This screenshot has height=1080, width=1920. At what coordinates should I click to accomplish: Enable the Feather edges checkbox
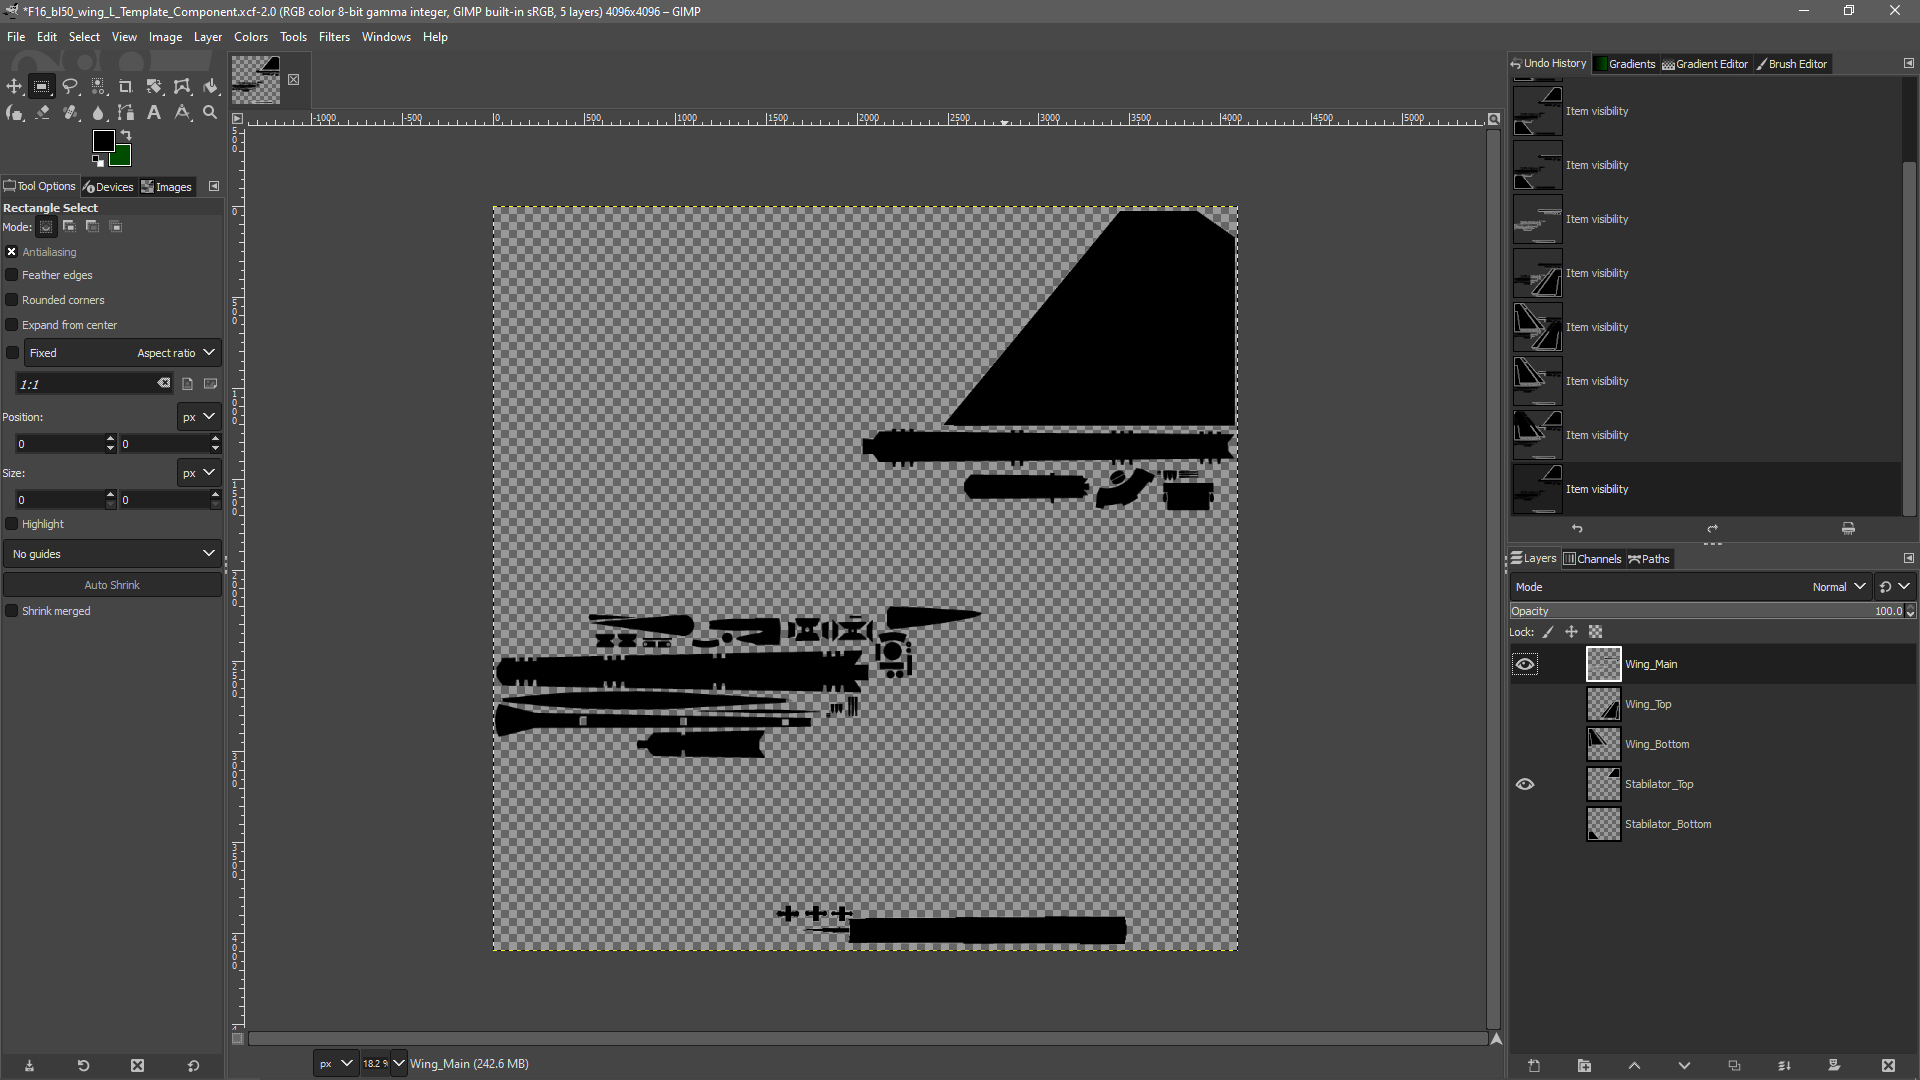12,275
